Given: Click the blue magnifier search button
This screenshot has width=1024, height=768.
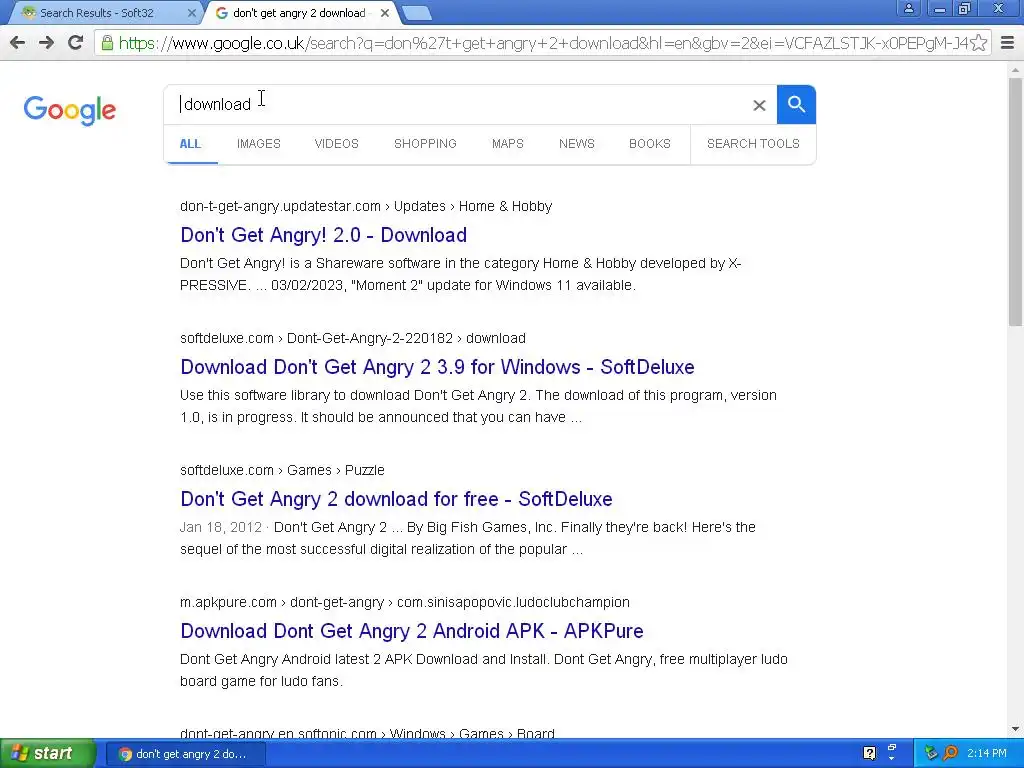Looking at the screenshot, I should pyautogui.click(x=796, y=104).
